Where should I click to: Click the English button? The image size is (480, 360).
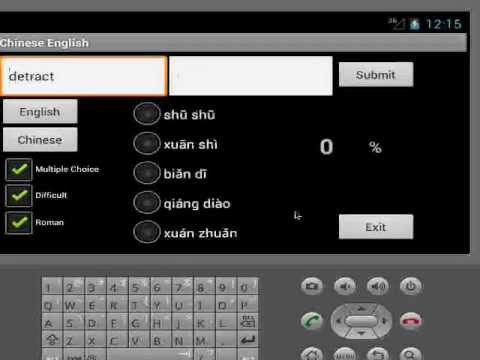tap(40, 111)
